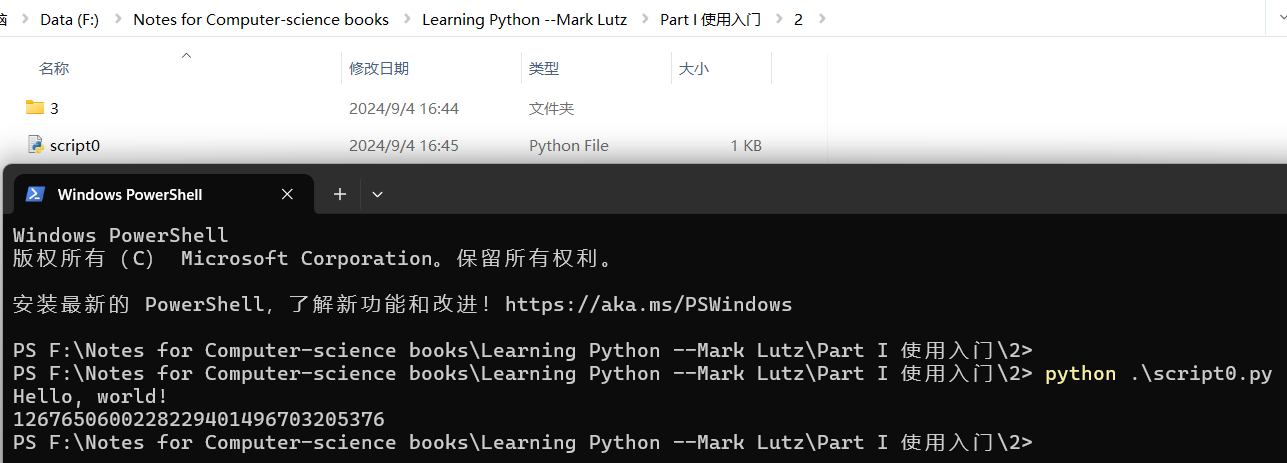Expand chevron after Learning Python --Mark Lutz

point(643,19)
